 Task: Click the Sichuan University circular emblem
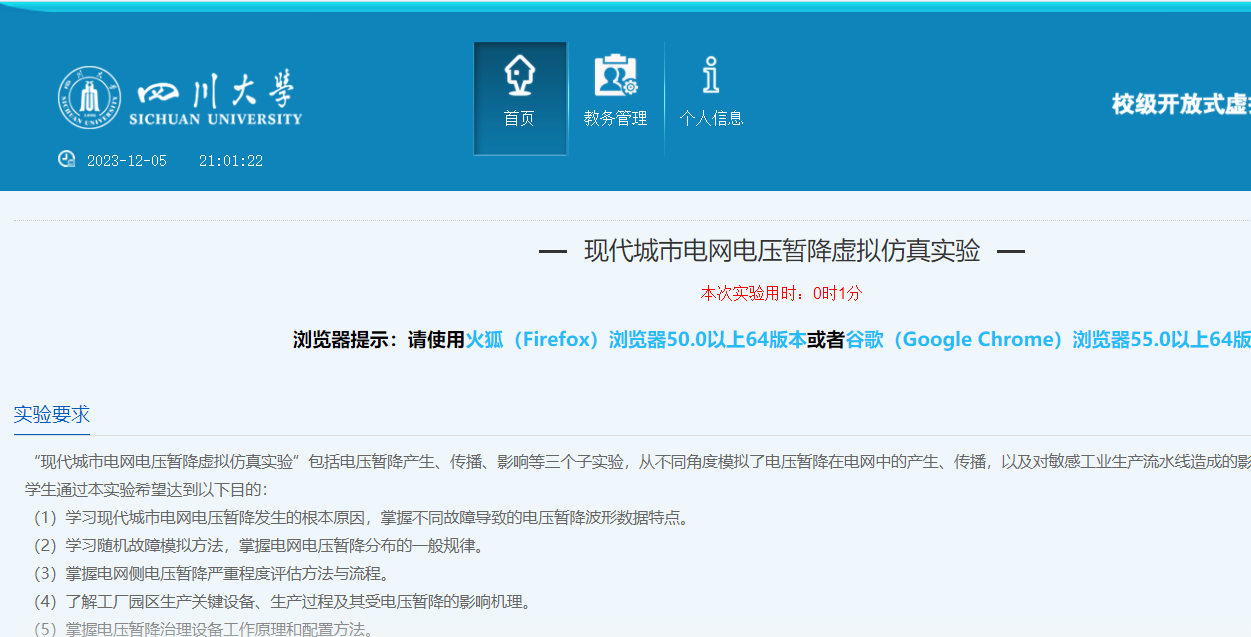click(x=89, y=98)
